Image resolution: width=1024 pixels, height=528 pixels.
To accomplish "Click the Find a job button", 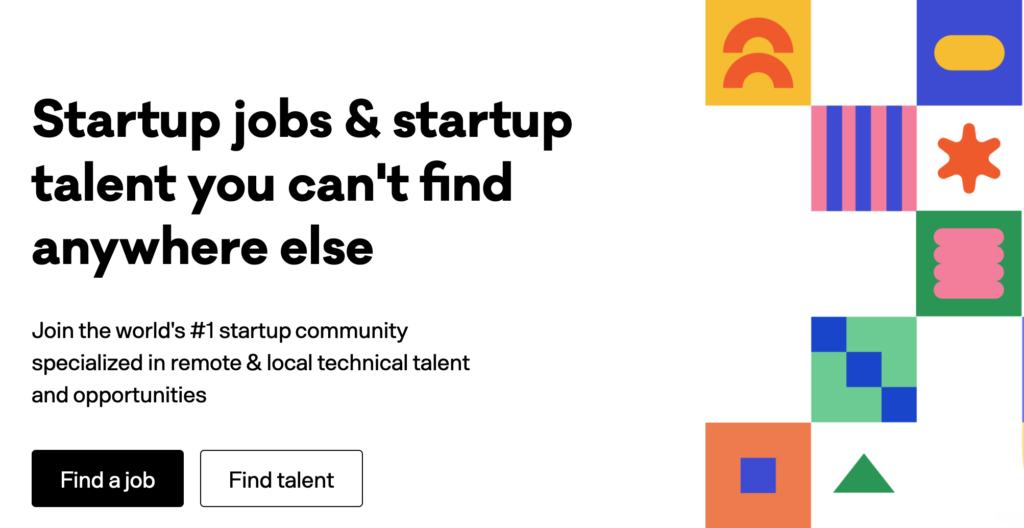I will pos(108,478).
